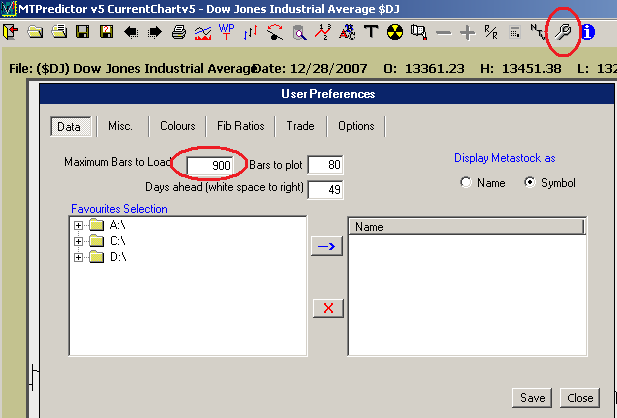Click the calculator icon in toolbar
Screen dimensions: 617x418
coord(515,32)
